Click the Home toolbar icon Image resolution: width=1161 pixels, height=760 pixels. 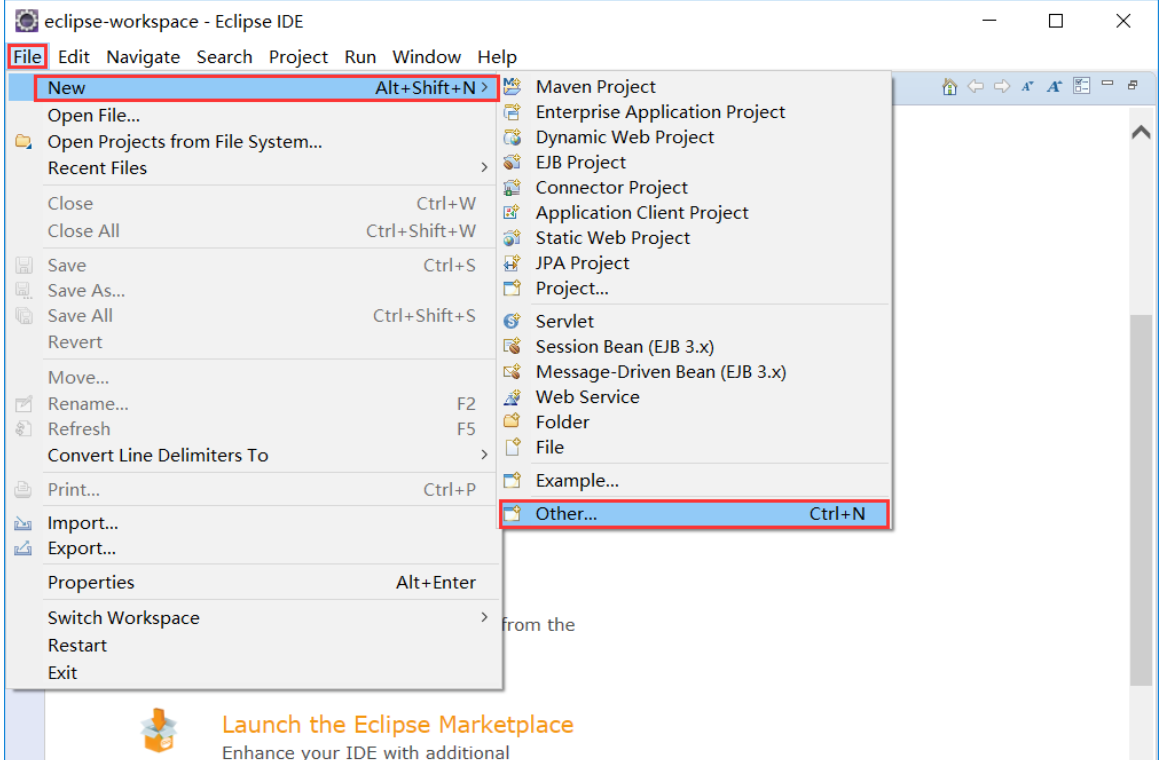click(x=948, y=86)
